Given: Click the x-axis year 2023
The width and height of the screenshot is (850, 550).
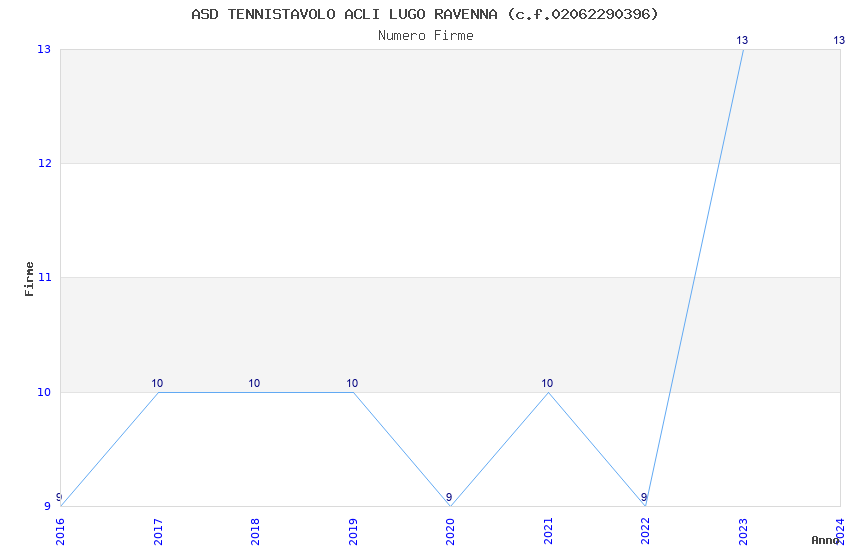Looking at the screenshot, I should [x=743, y=532].
